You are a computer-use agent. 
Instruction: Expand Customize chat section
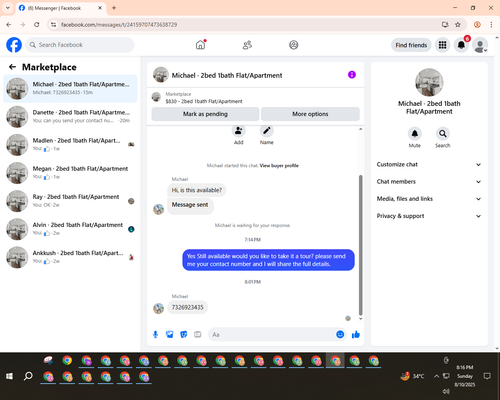click(429, 164)
